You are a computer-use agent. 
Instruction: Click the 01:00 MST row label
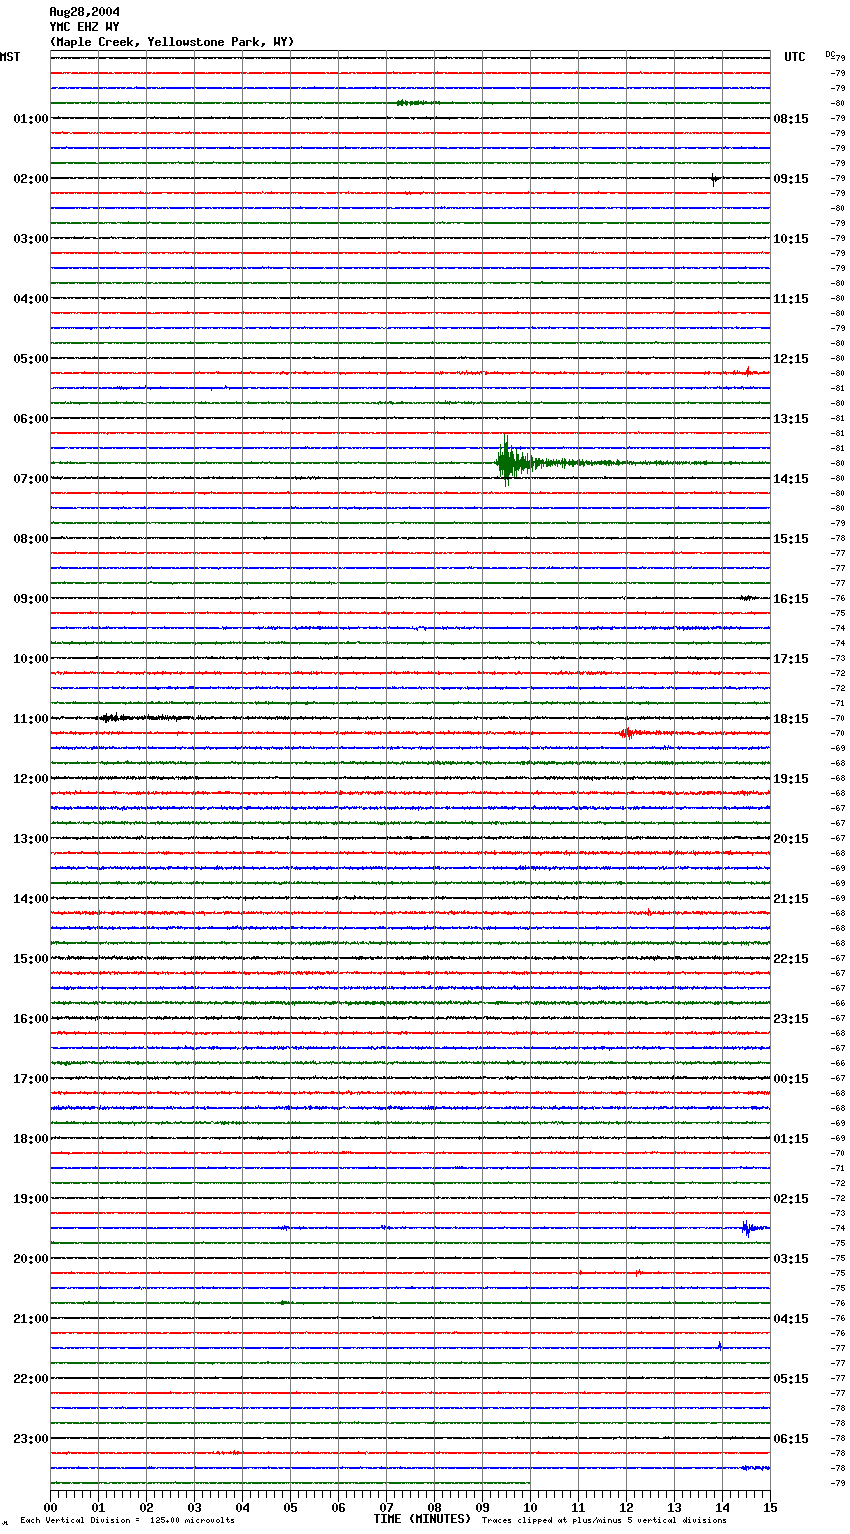(30, 119)
